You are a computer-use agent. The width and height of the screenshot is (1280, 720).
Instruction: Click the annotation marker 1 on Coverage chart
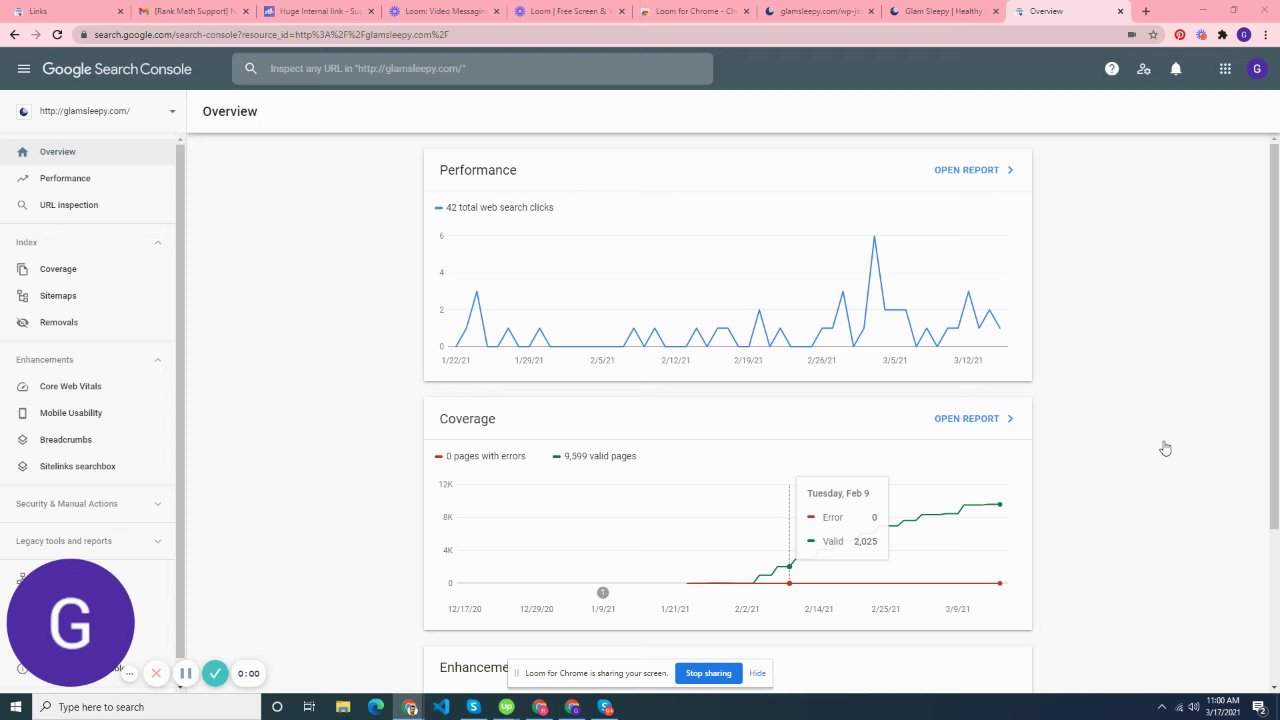602,592
